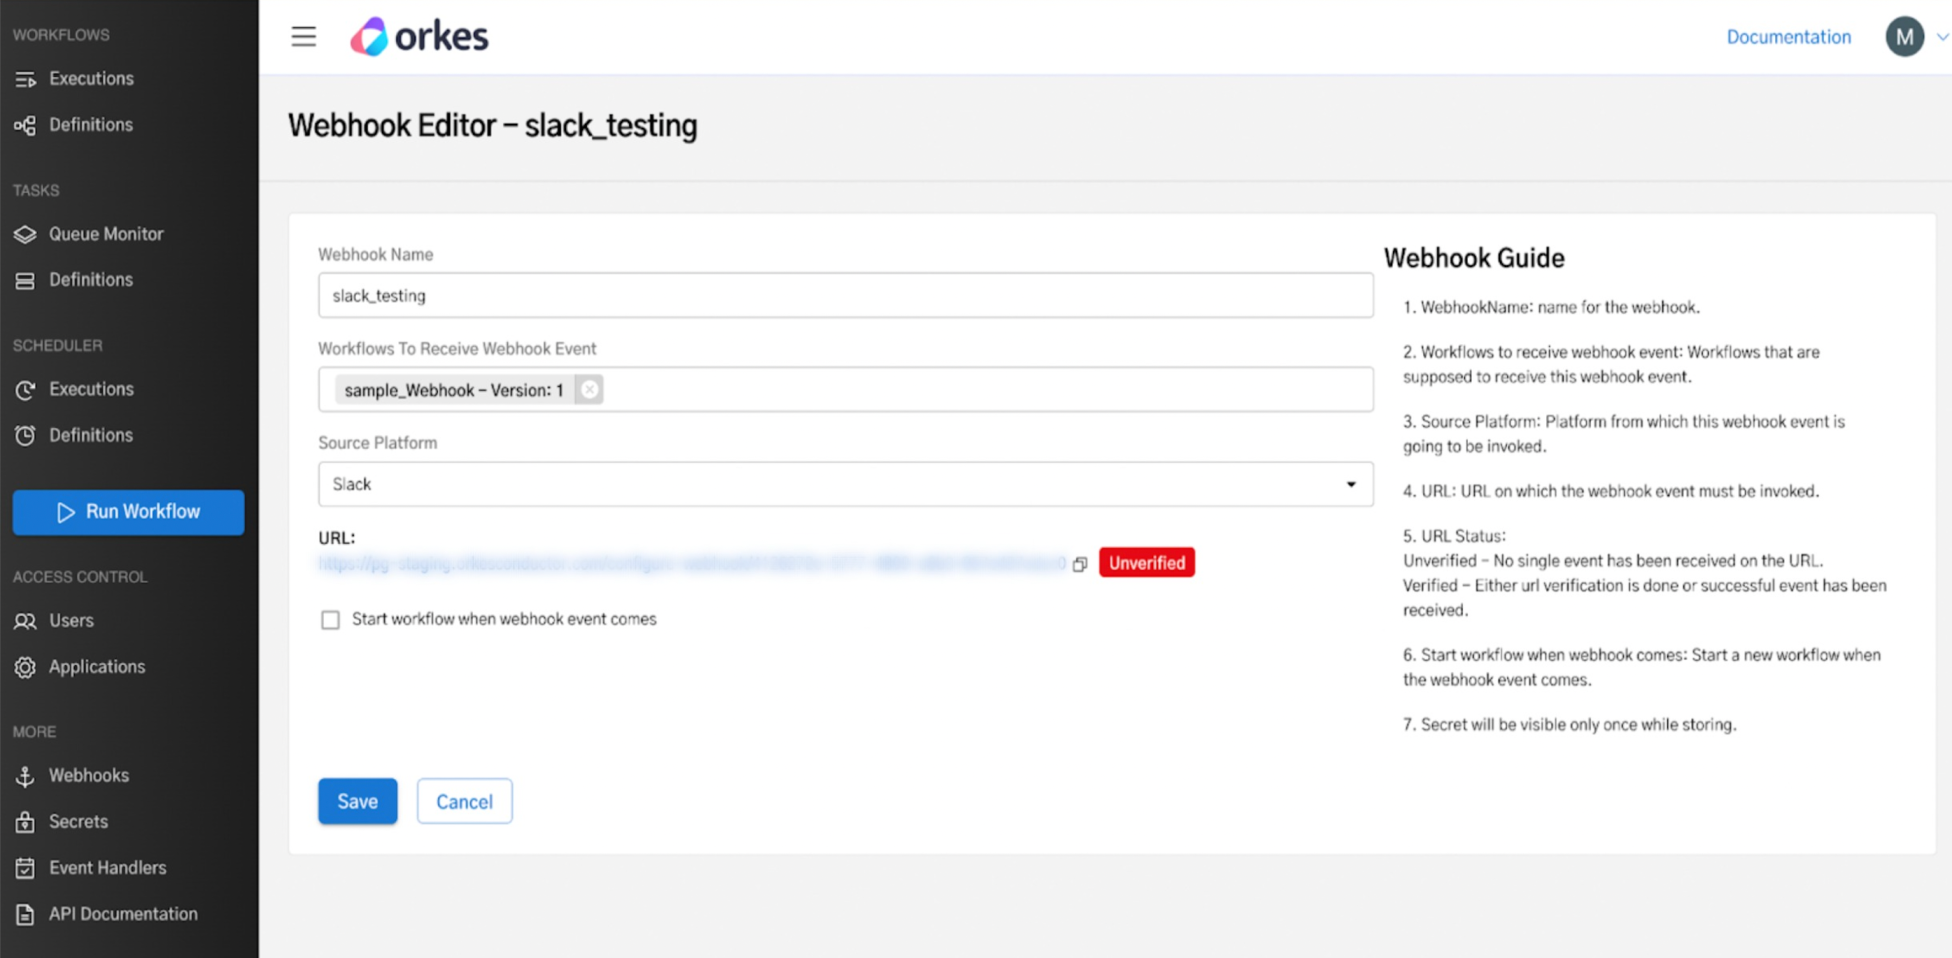Go to Executions under Workflows
Image resolution: width=1952 pixels, height=958 pixels.
coord(91,78)
